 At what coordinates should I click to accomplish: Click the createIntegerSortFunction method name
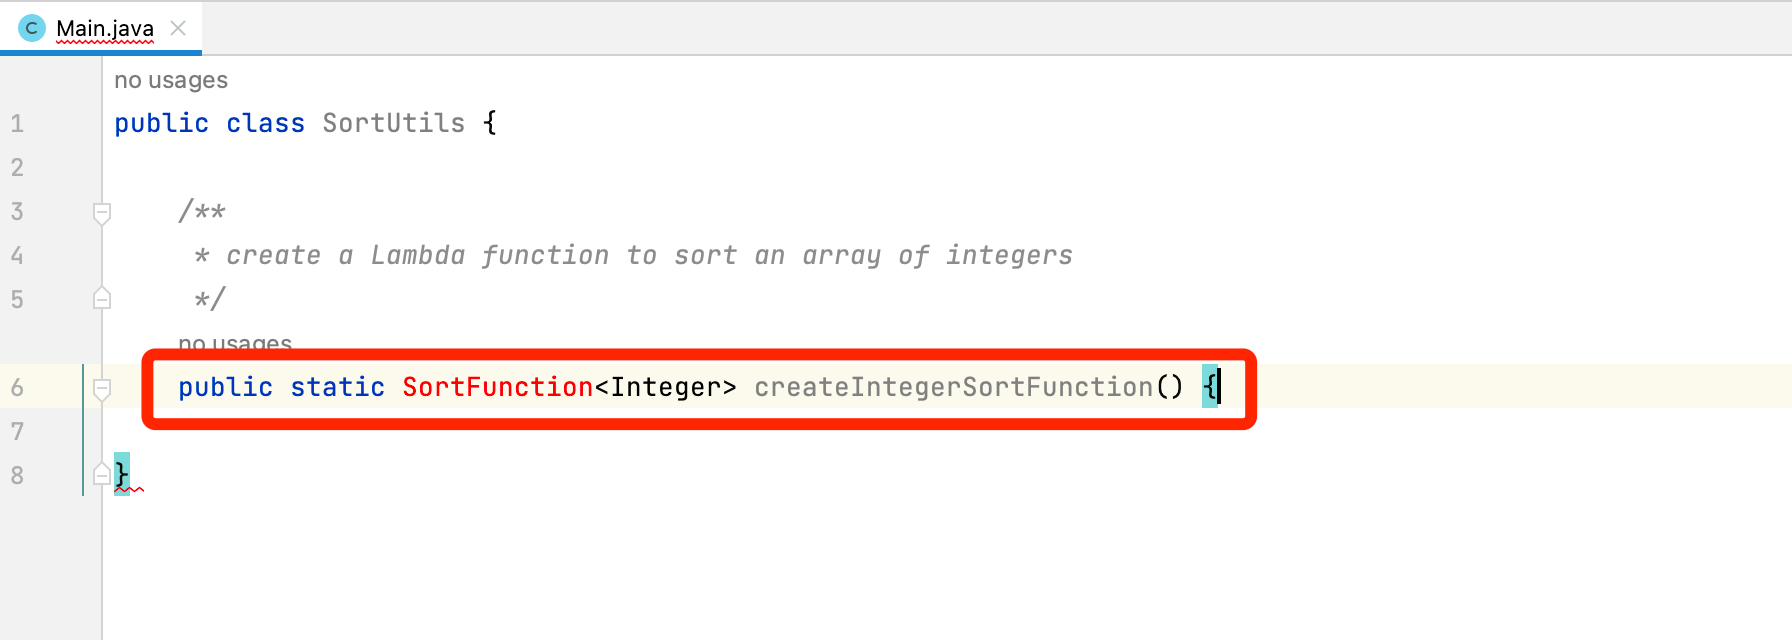pyautogui.click(x=953, y=387)
